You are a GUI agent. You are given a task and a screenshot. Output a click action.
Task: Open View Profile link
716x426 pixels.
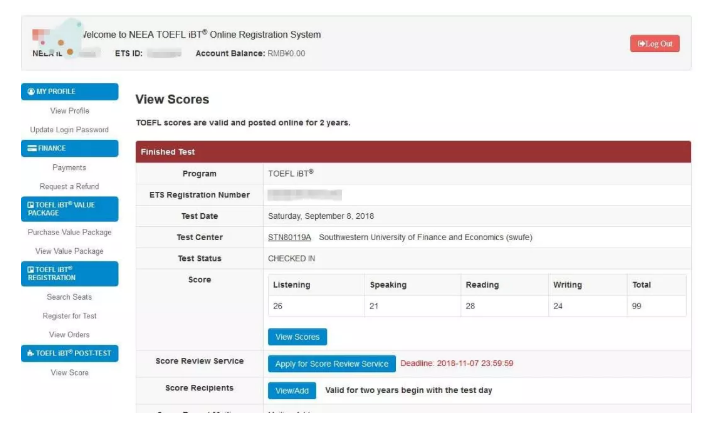pyautogui.click(x=69, y=110)
